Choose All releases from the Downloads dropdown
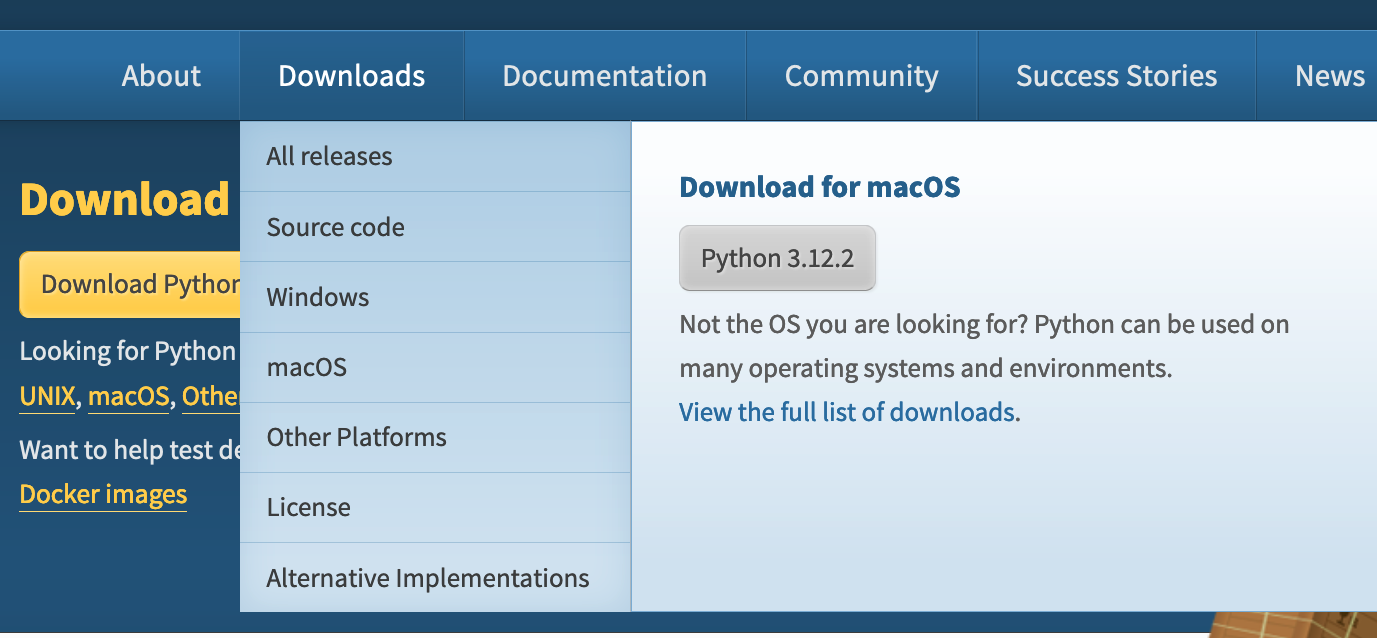1377x638 pixels. (435, 156)
